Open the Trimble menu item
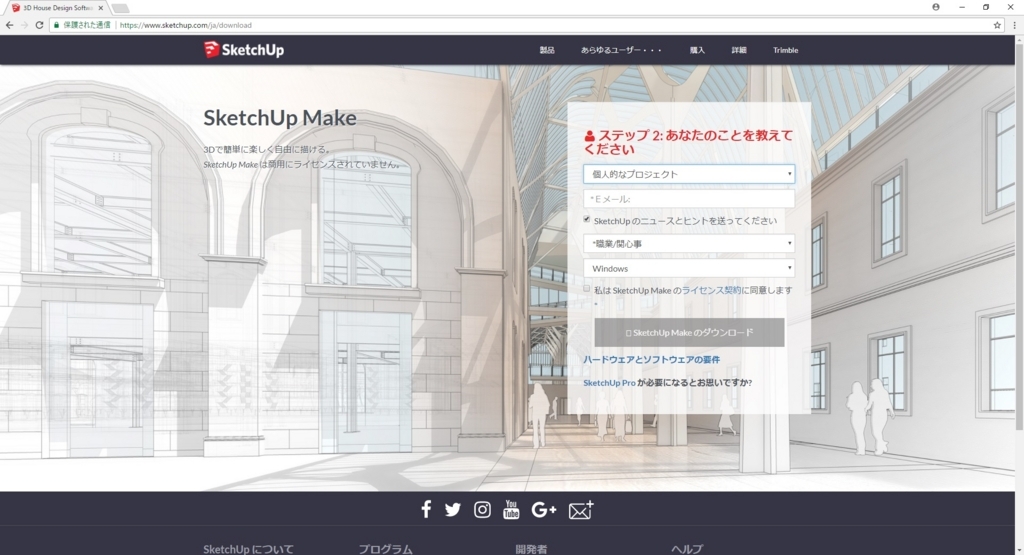1024x555 pixels. [x=786, y=50]
